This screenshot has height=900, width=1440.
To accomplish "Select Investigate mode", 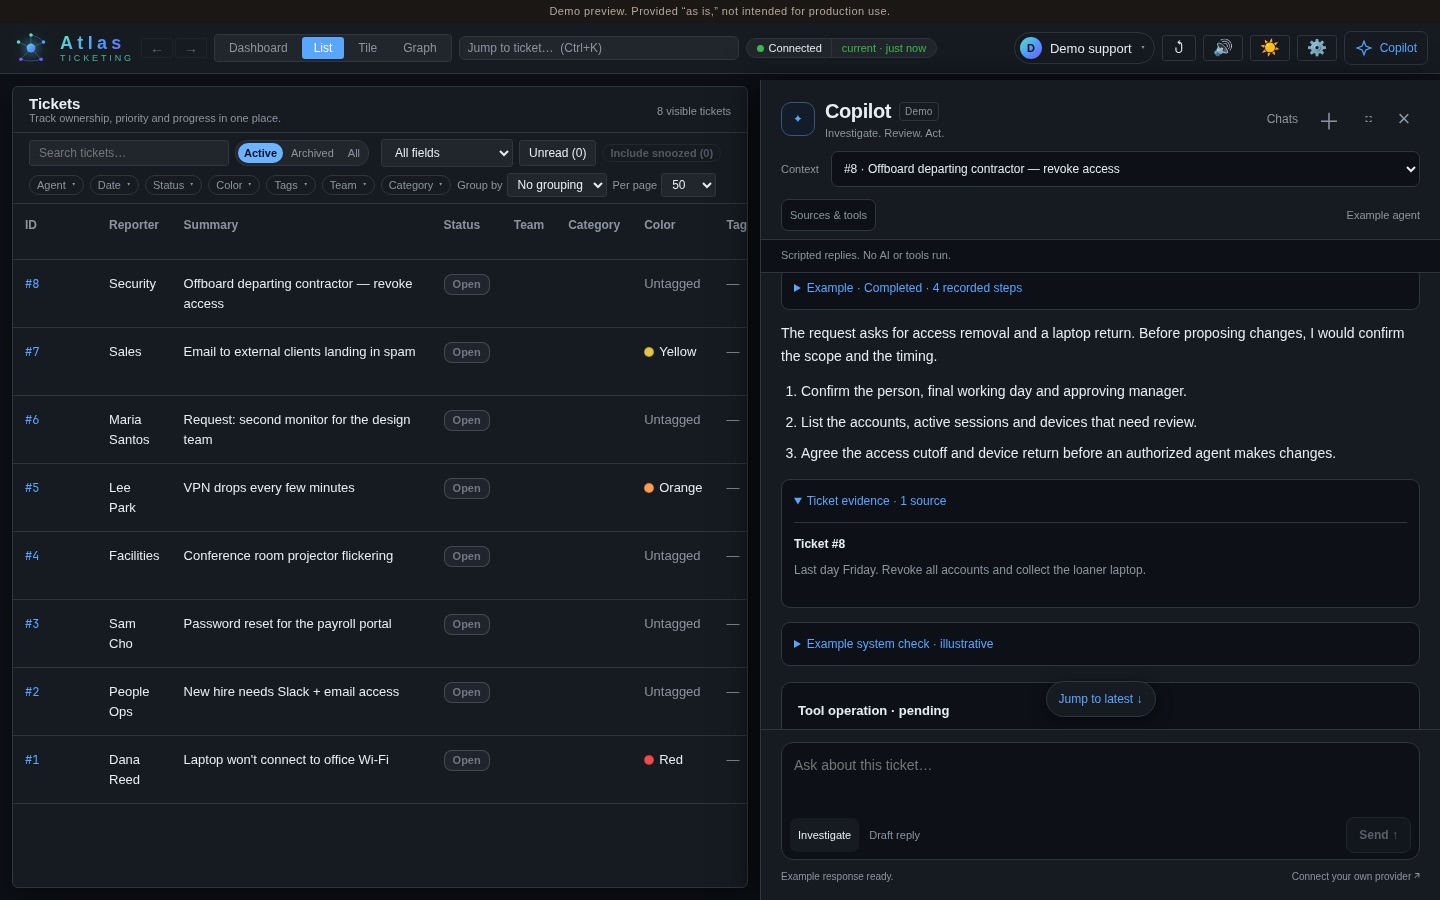I will 824,835.
